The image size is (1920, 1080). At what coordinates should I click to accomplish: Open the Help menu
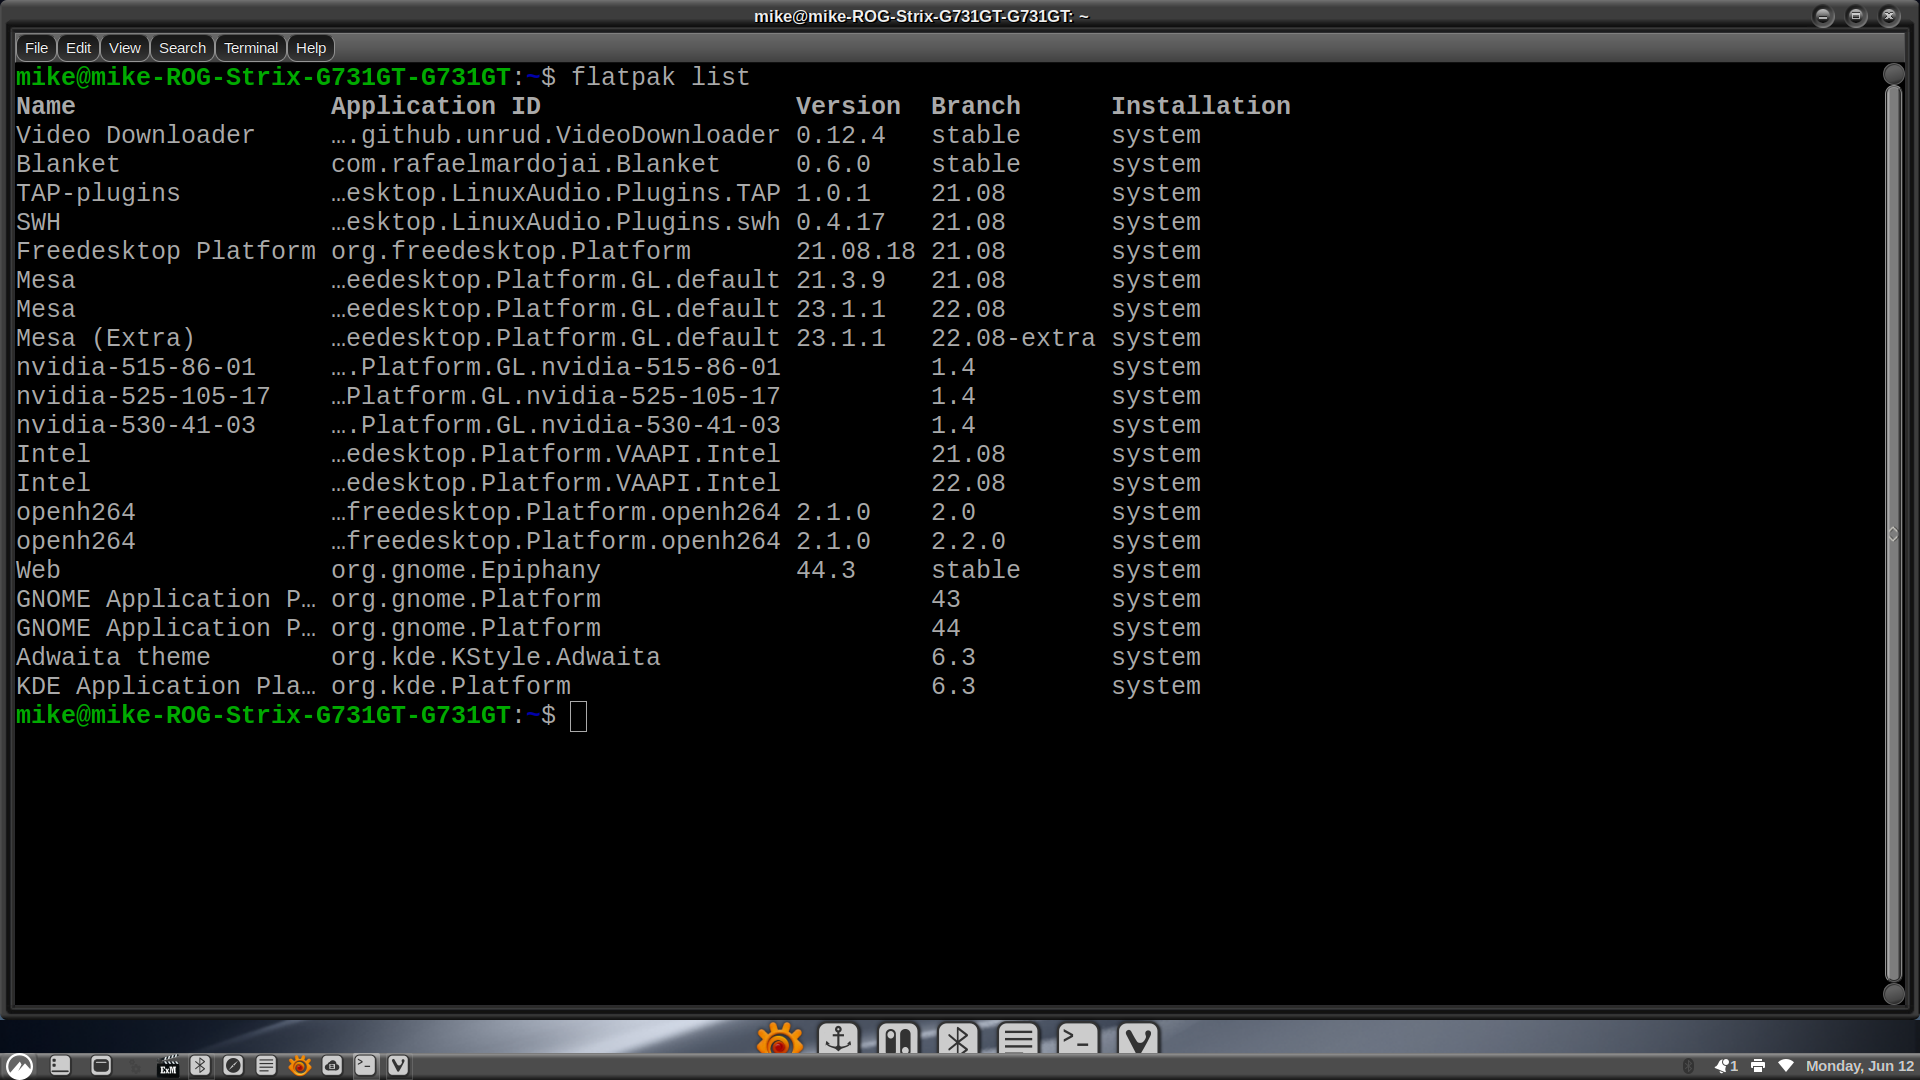311,48
